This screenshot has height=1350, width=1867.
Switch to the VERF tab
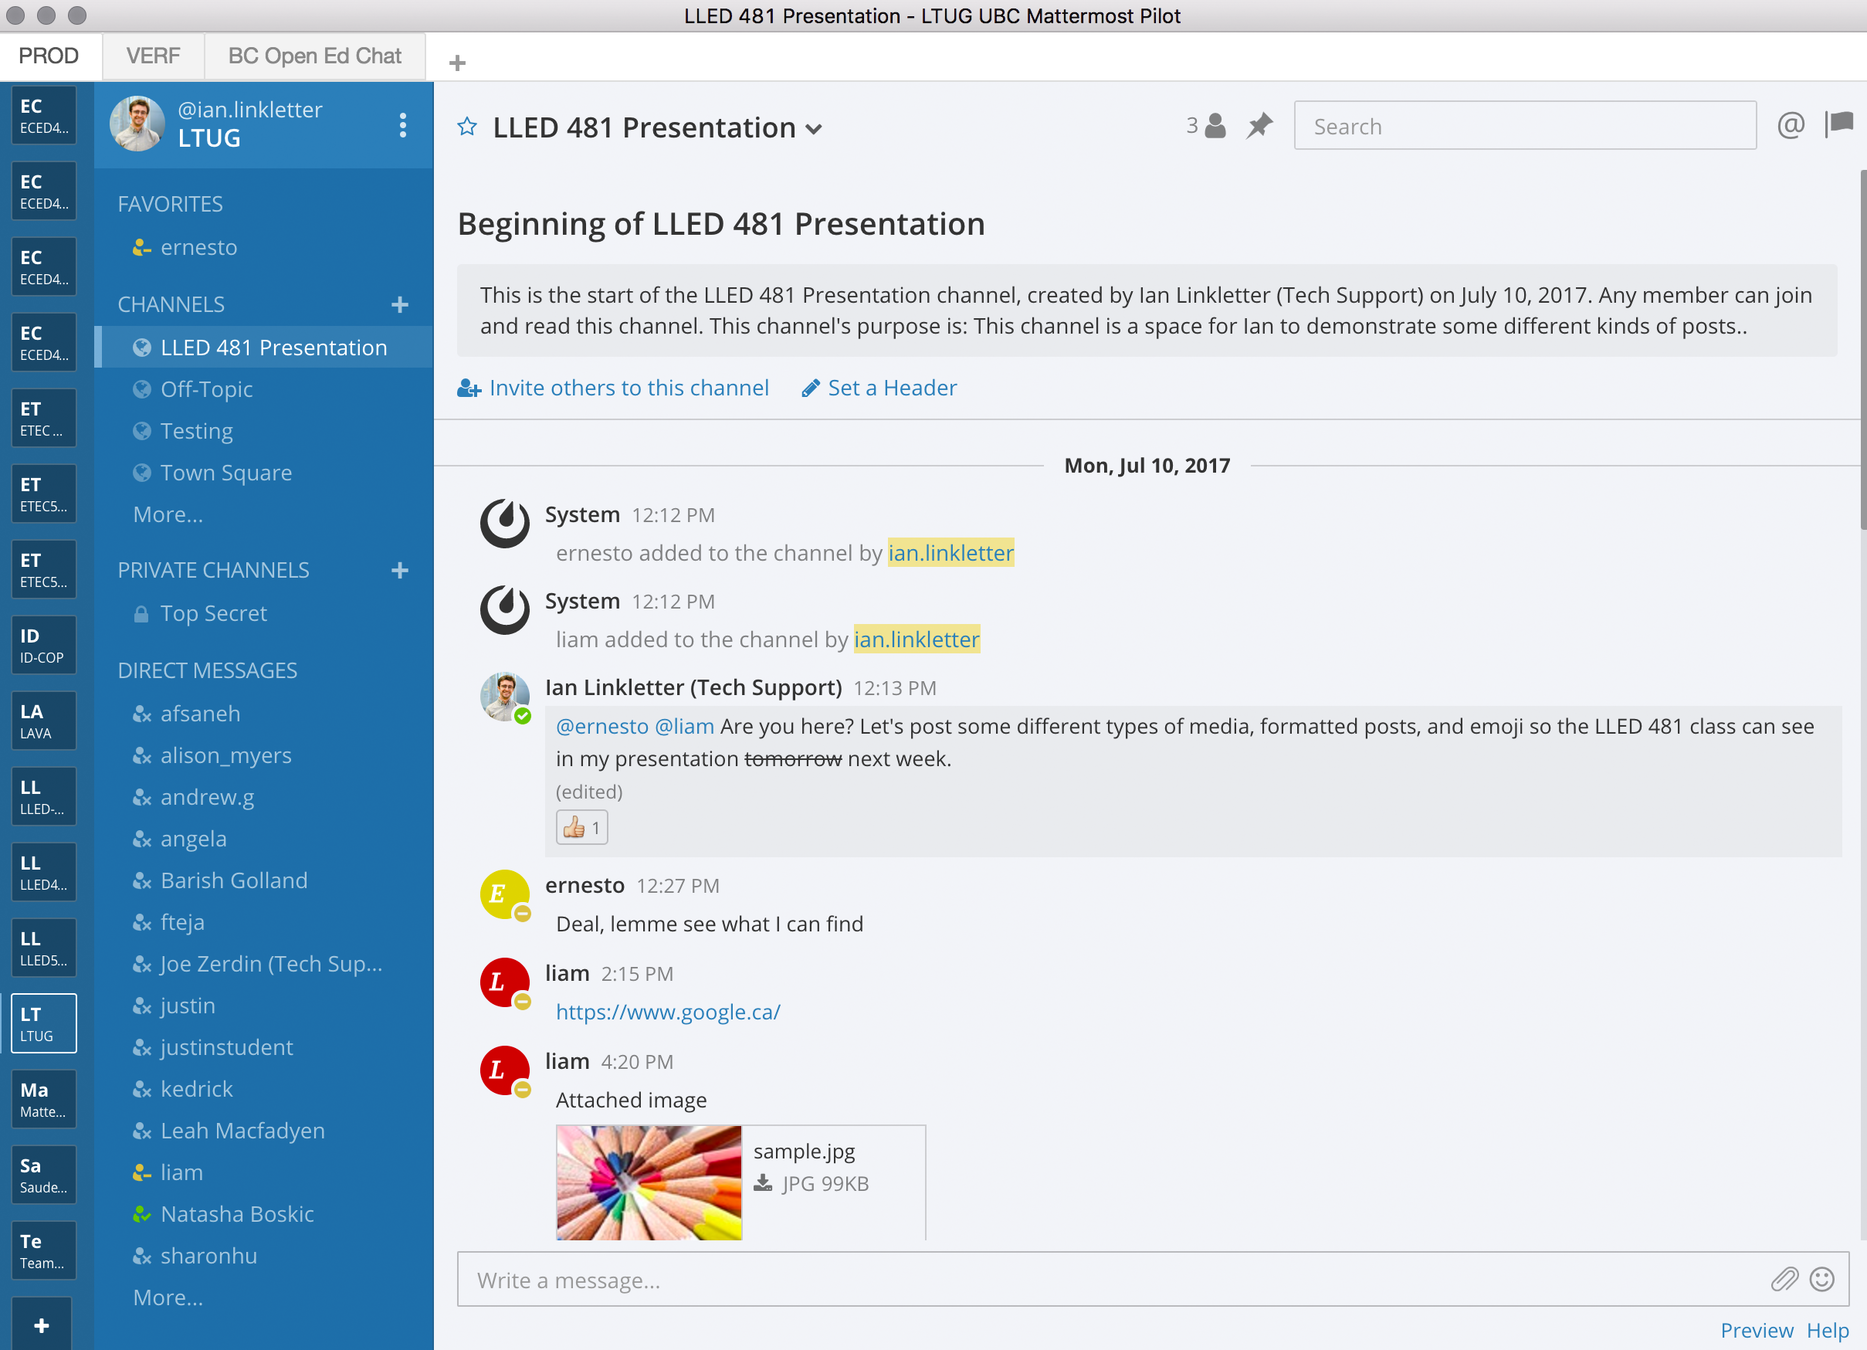point(153,56)
